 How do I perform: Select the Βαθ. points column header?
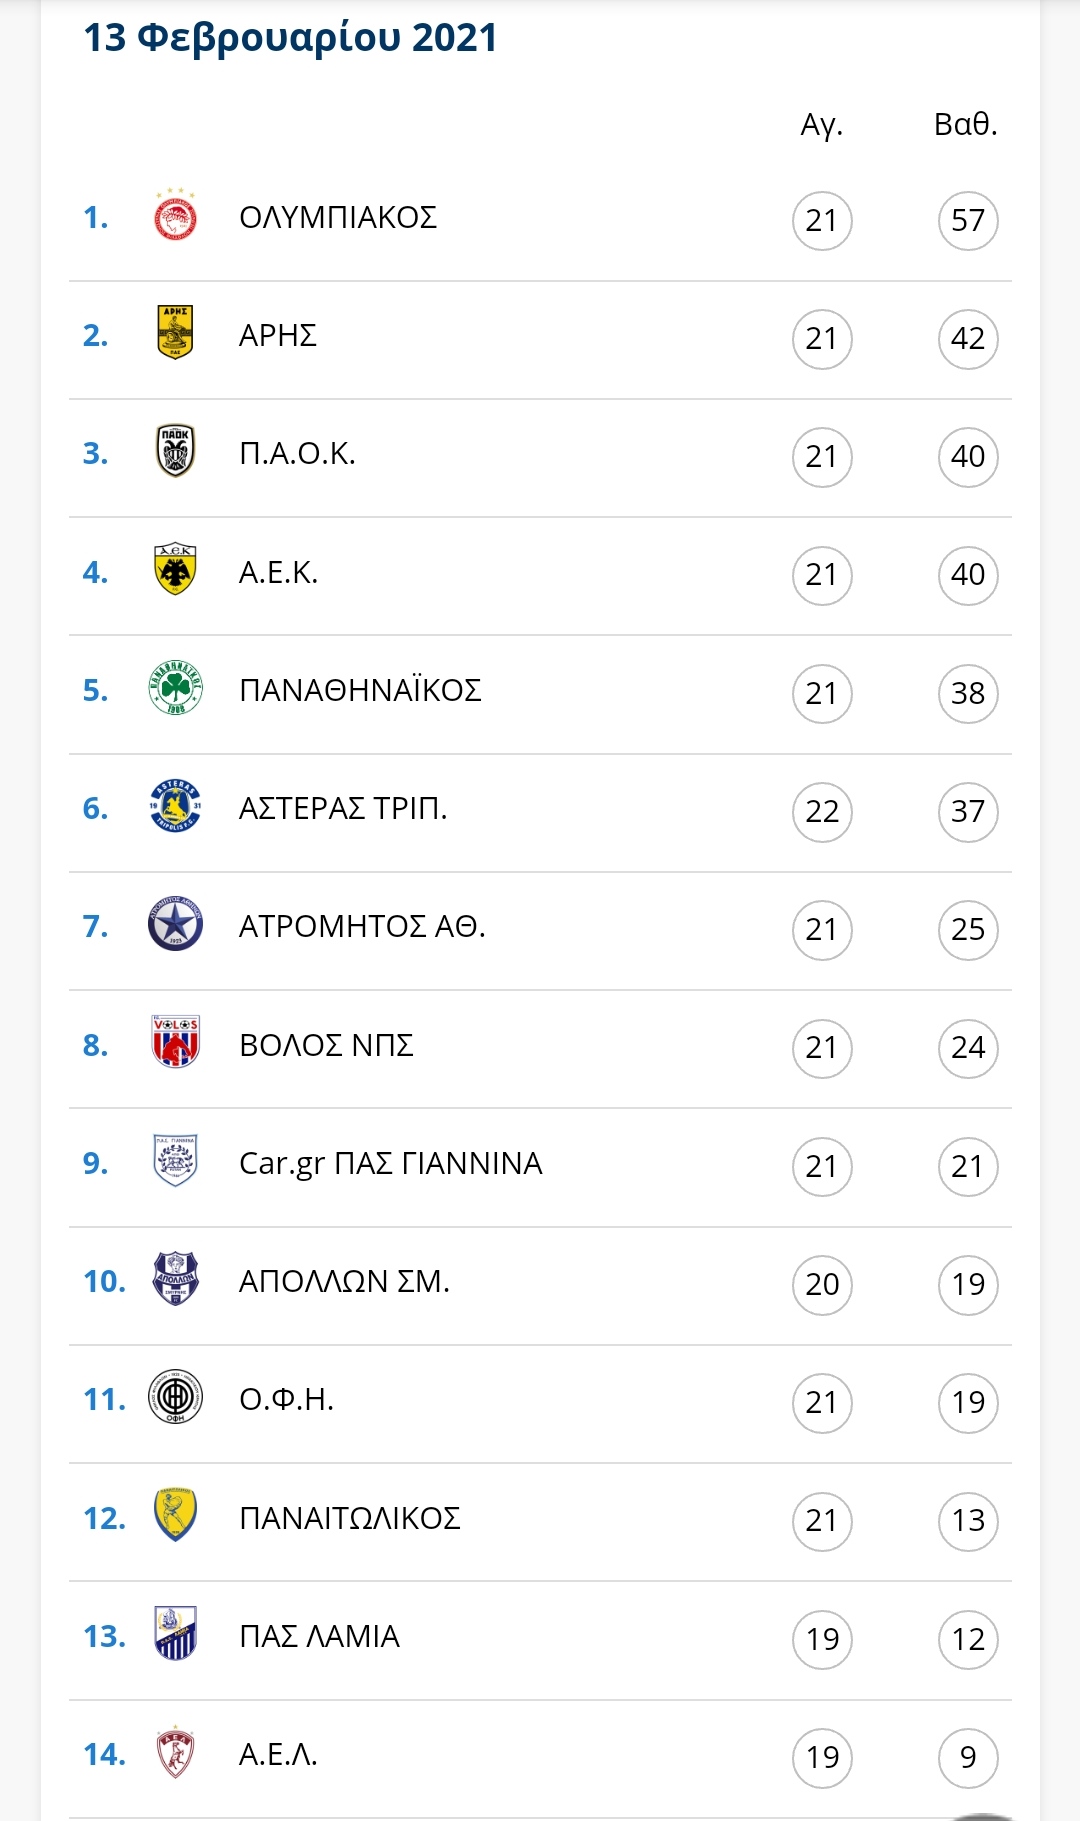tap(966, 124)
